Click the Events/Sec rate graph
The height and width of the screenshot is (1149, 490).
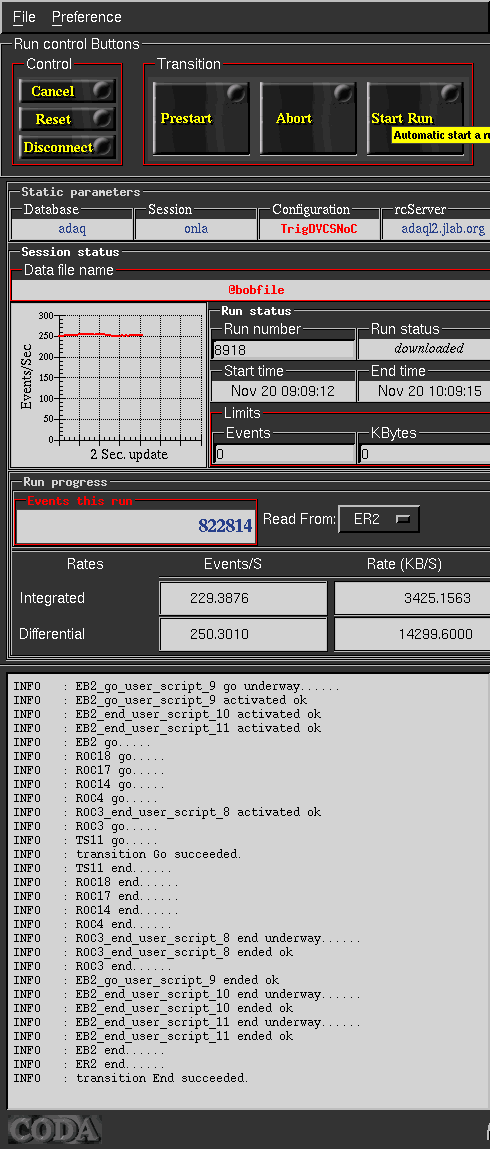point(109,385)
